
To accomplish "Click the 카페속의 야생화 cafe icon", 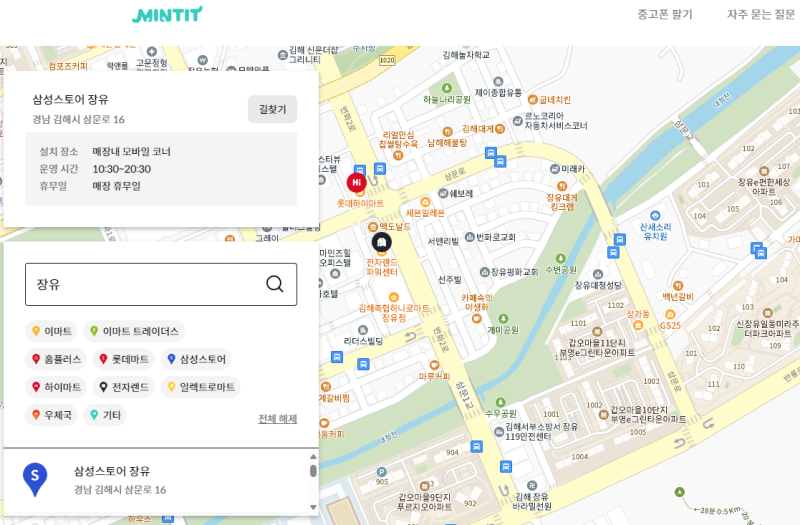I will click(x=477, y=318).
